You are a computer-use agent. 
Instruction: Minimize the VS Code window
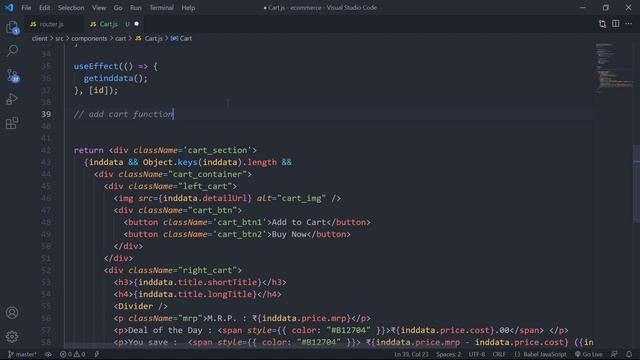click(583, 8)
